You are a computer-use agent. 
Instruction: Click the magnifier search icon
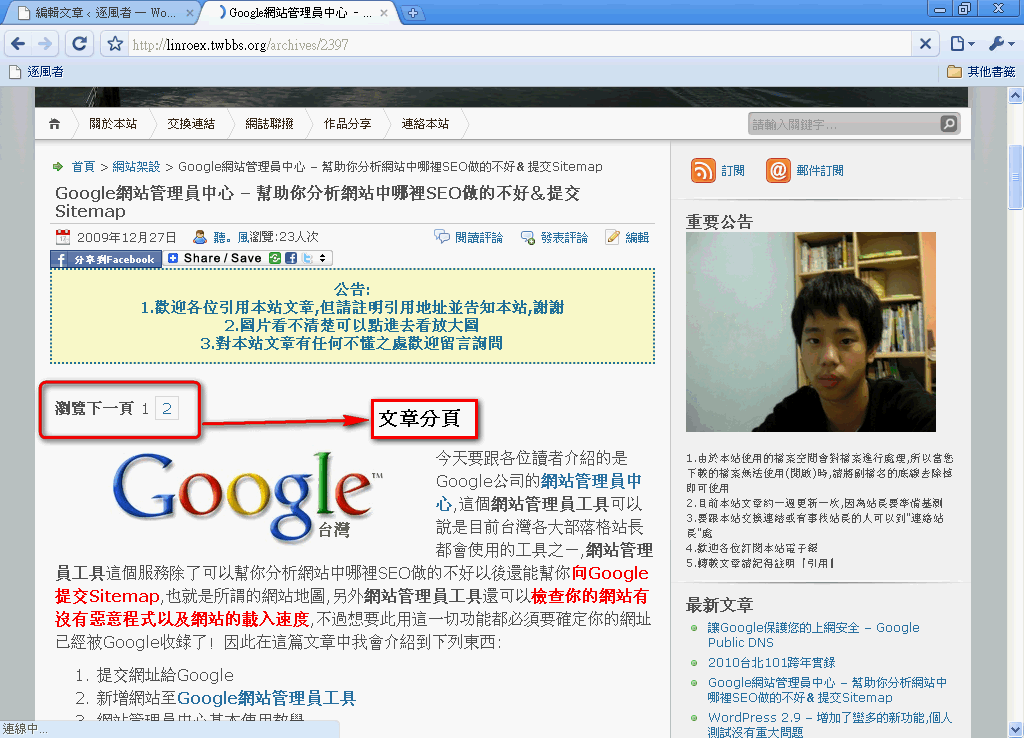tap(948, 123)
